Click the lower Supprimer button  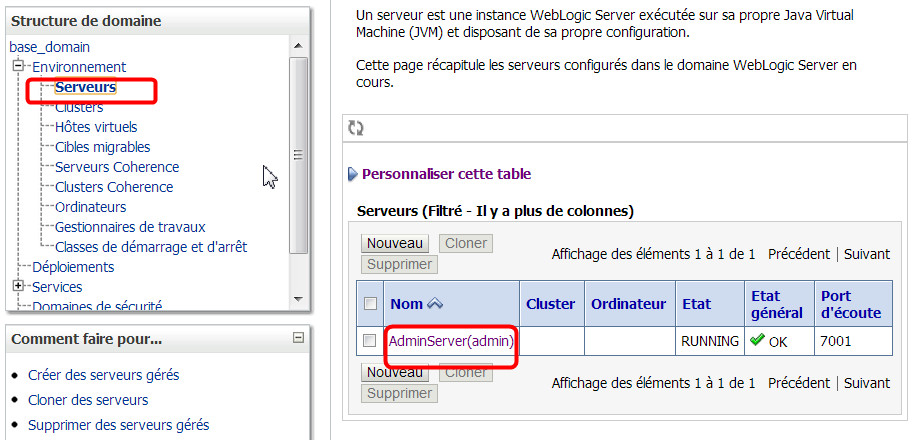click(399, 393)
